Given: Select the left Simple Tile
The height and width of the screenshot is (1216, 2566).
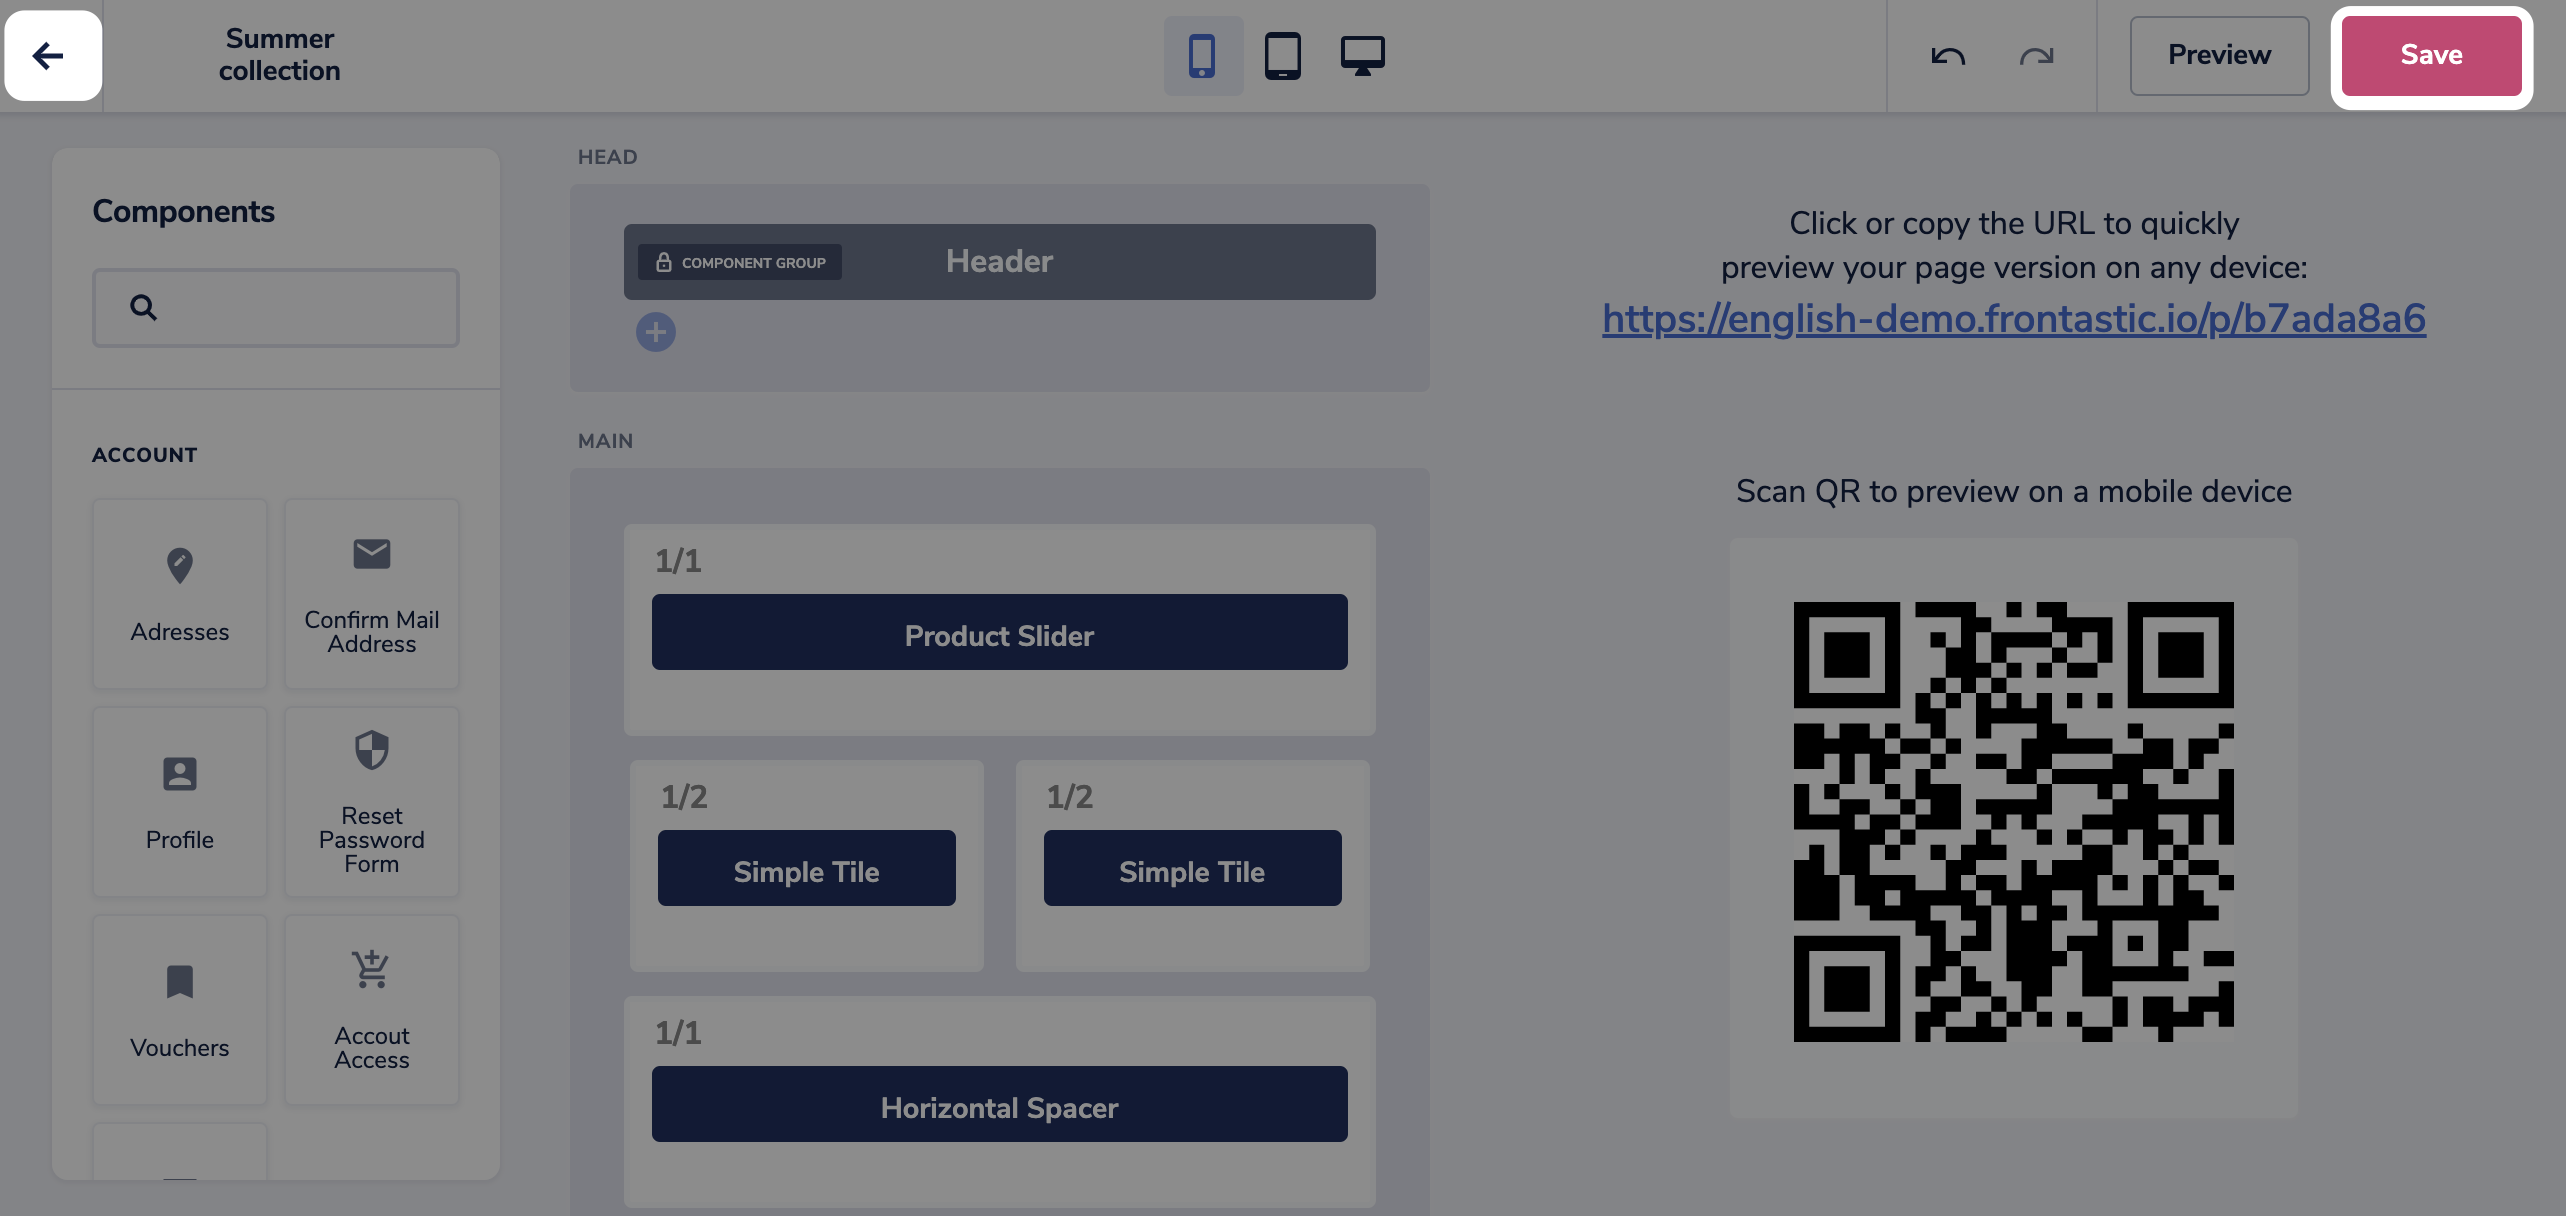Looking at the screenshot, I should click(807, 868).
